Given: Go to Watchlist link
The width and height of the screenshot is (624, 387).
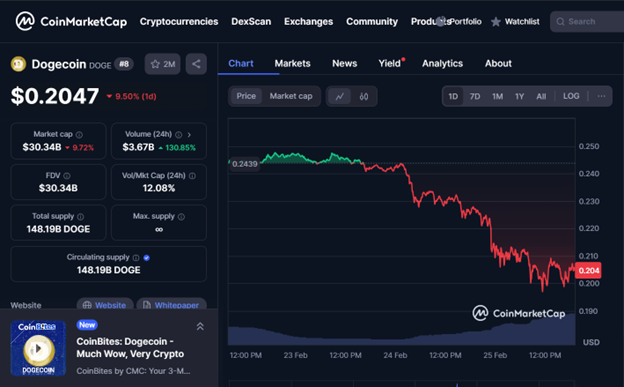Looking at the screenshot, I should coord(522,22).
